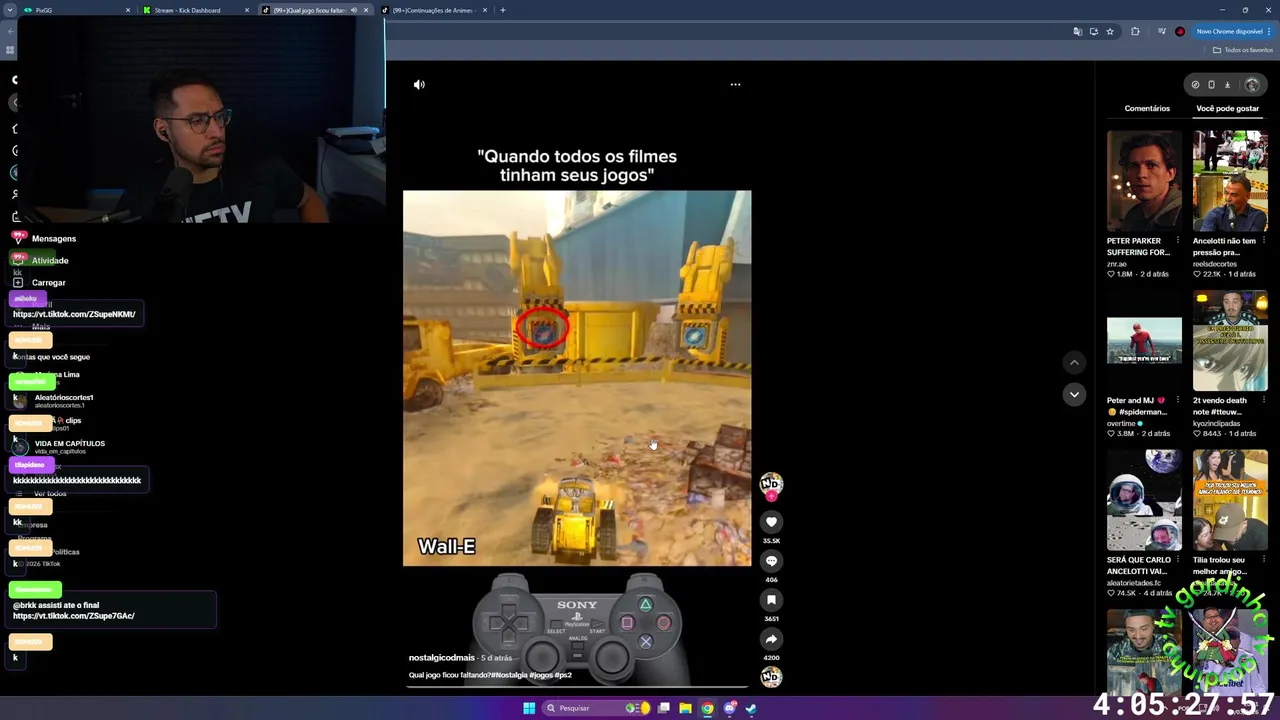Screen dimensions: 1280x720
Task: Open the Todos os favoritos bookmarks folder
Action: [x=1242, y=50]
